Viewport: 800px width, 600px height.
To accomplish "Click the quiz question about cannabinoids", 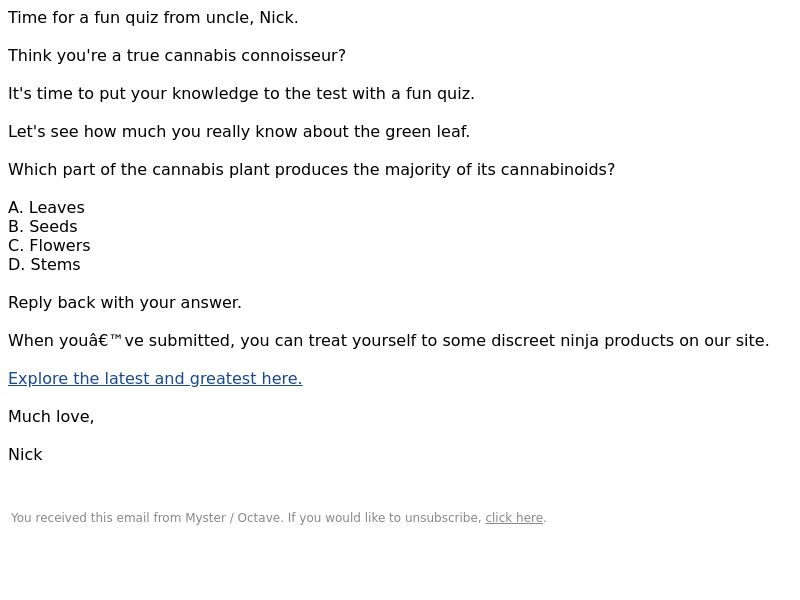I will [x=312, y=170].
